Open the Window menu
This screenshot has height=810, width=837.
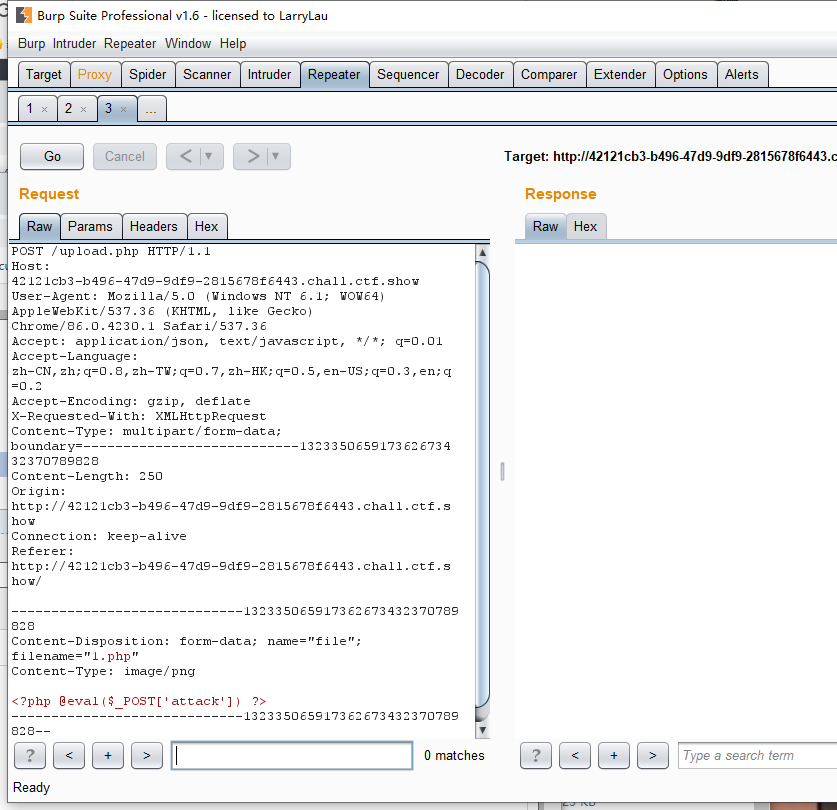pyautogui.click(x=188, y=44)
